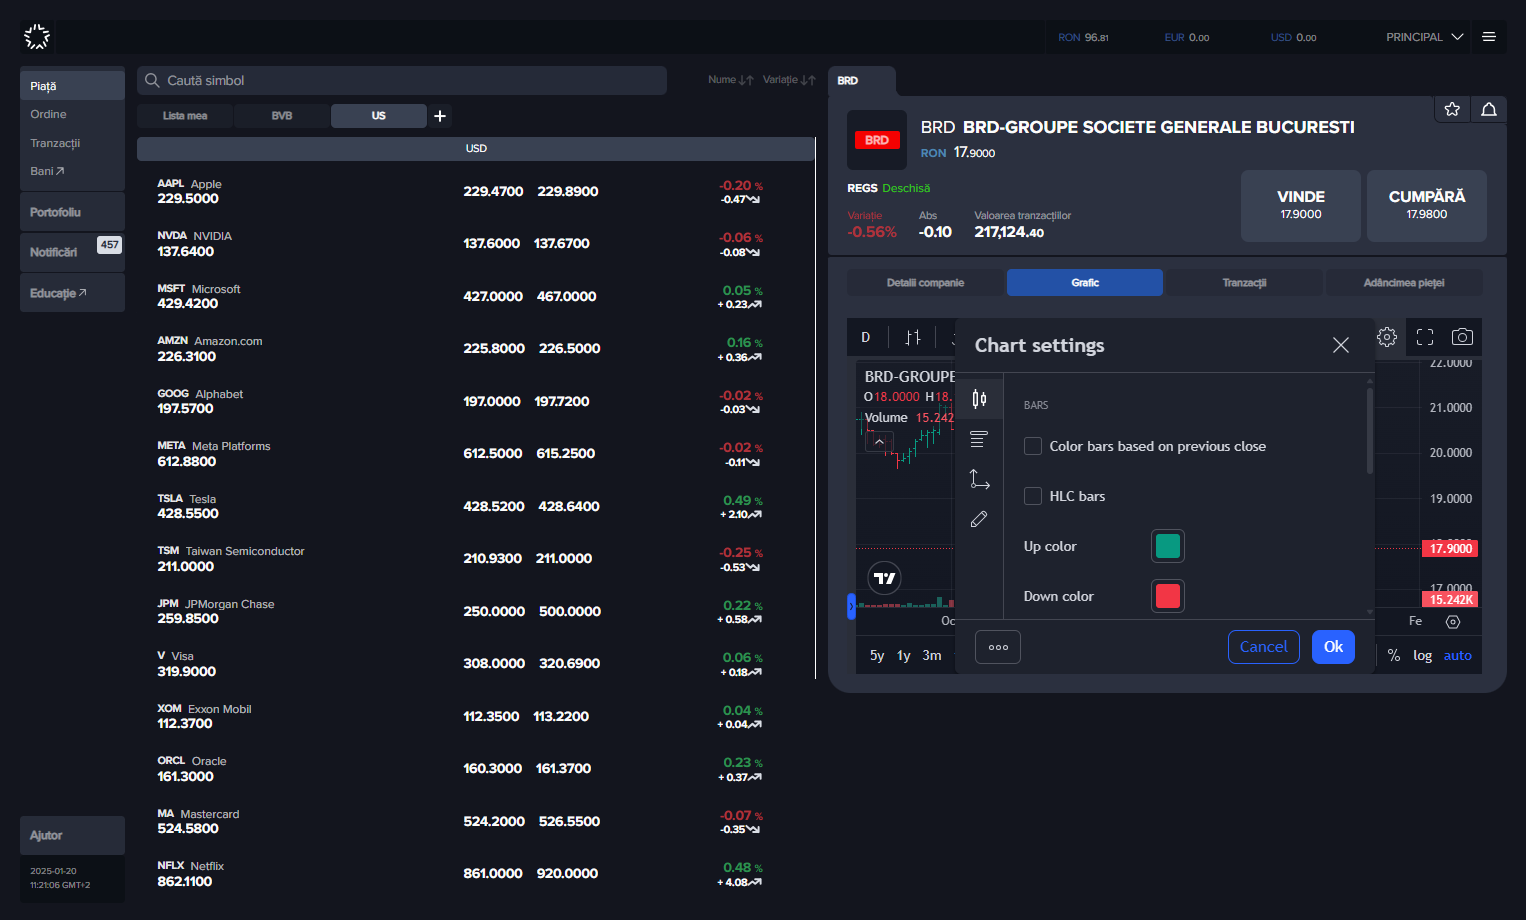The height and width of the screenshot is (920, 1526).
Task: Add BRD to favorites with star icon
Action: (1452, 109)
